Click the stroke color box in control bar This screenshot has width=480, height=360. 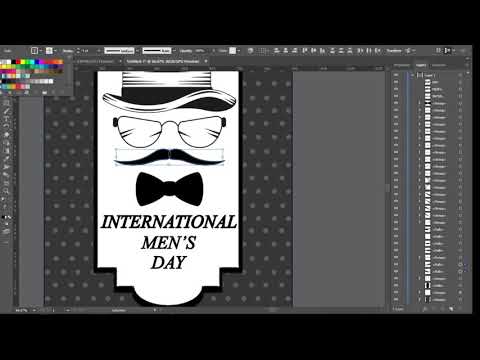point(49,51)
